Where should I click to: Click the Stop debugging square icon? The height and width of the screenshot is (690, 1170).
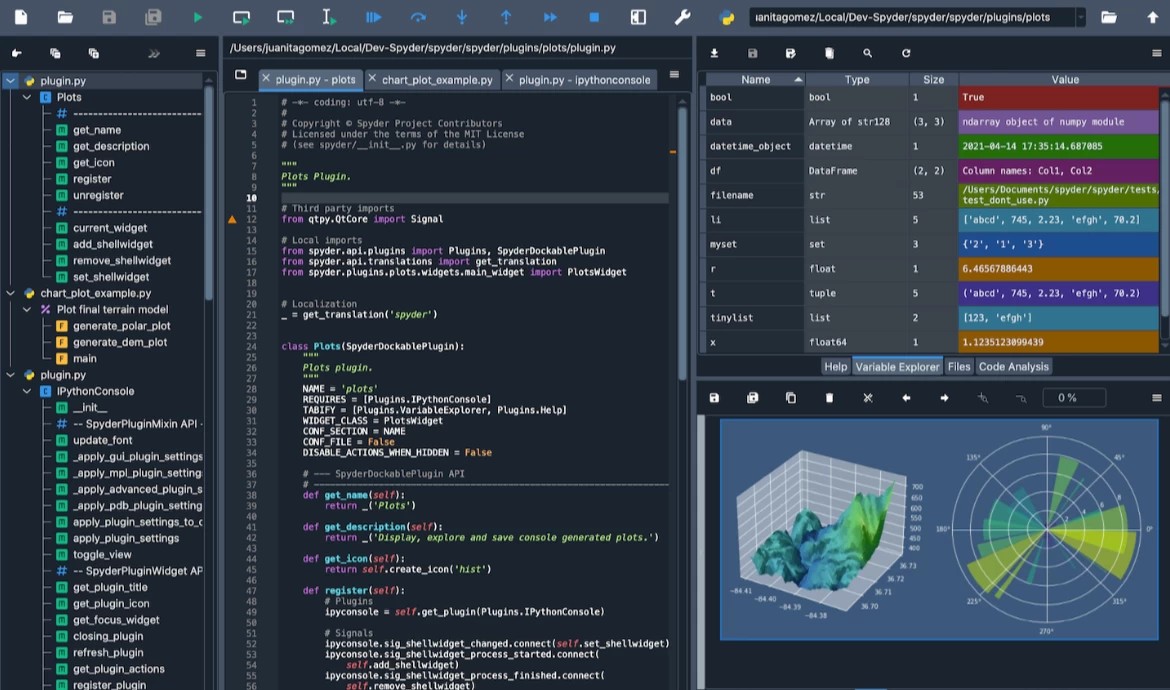(x=594, y=17)
